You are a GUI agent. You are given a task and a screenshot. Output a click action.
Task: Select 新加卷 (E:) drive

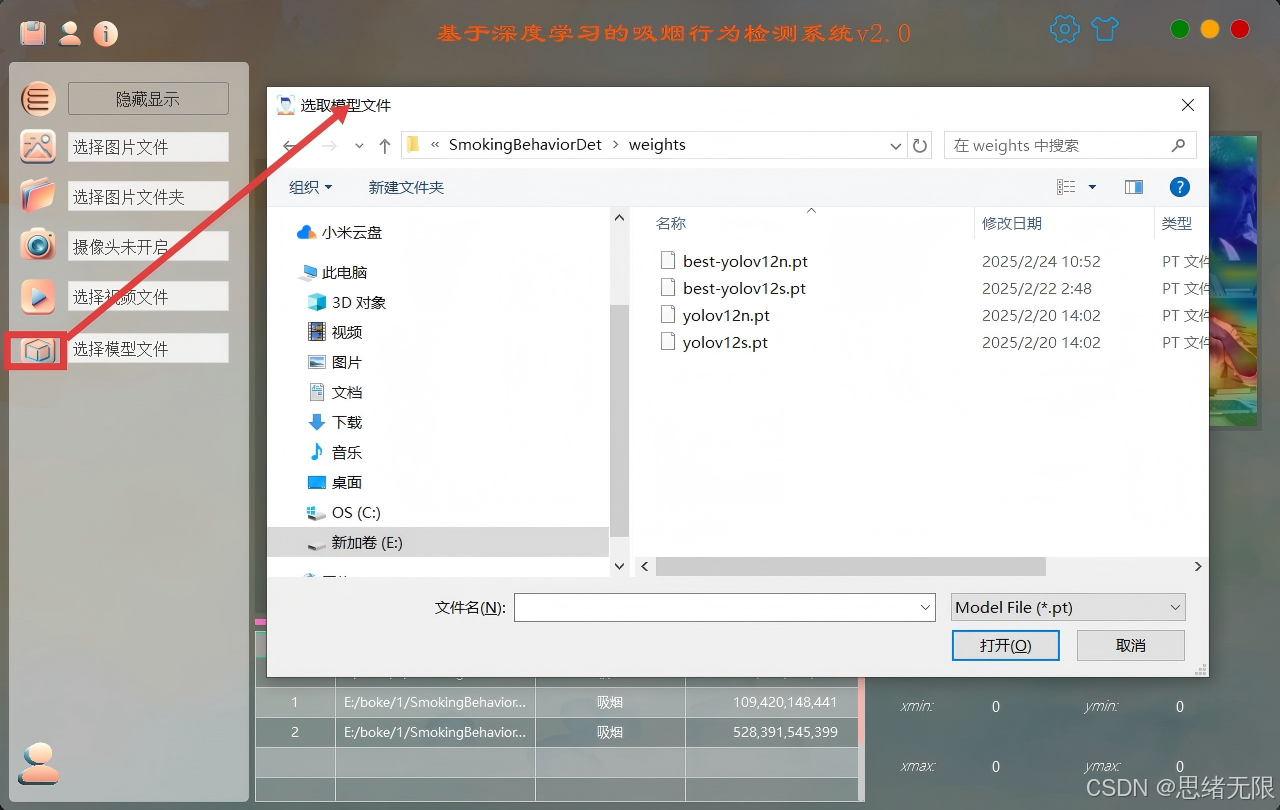point(438,542)
